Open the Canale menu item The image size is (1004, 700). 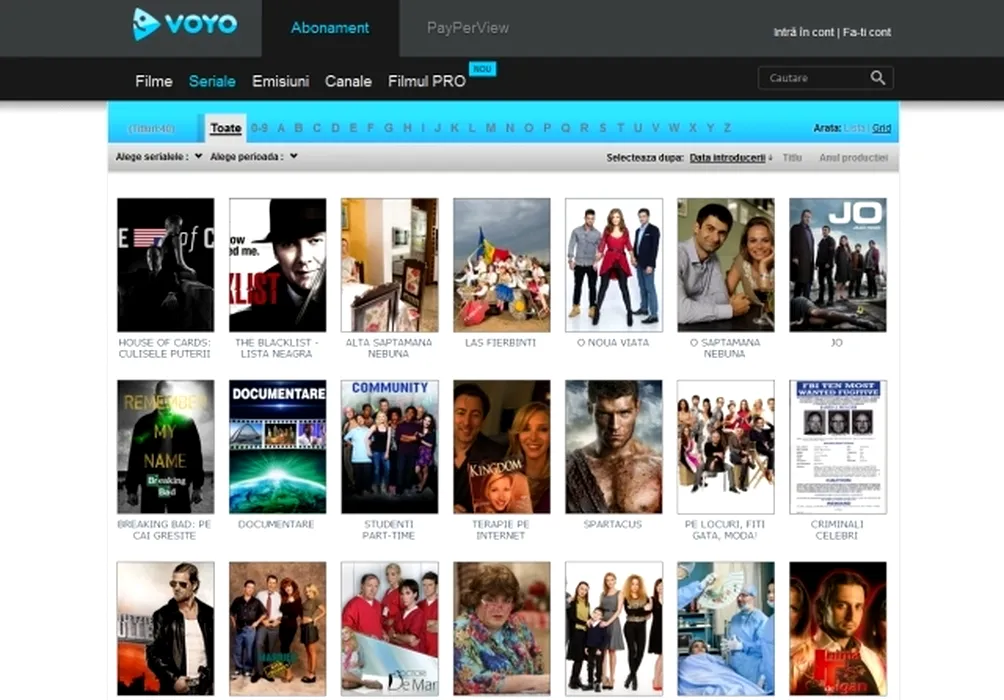click(x=348, y=81)
